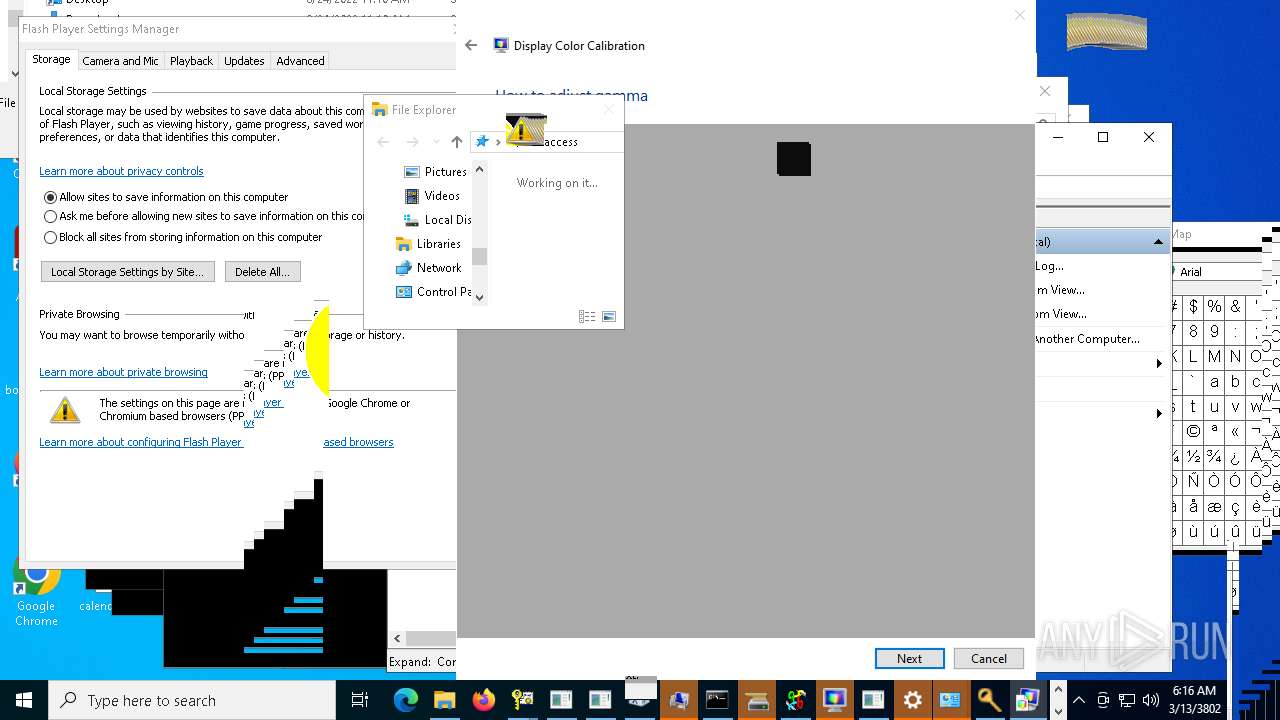Screen dimensions: 1280x720
Task: Open the Settings gear taskbar icon
Action: (x=912, y=700)
